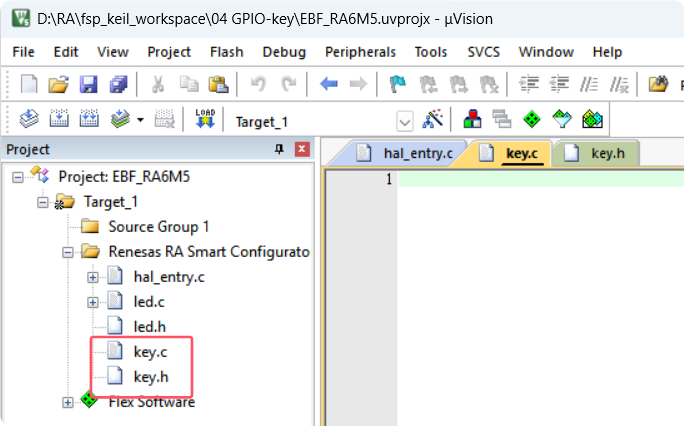Open the File menu
684x426 pixels.
click(x=24, y=52)
